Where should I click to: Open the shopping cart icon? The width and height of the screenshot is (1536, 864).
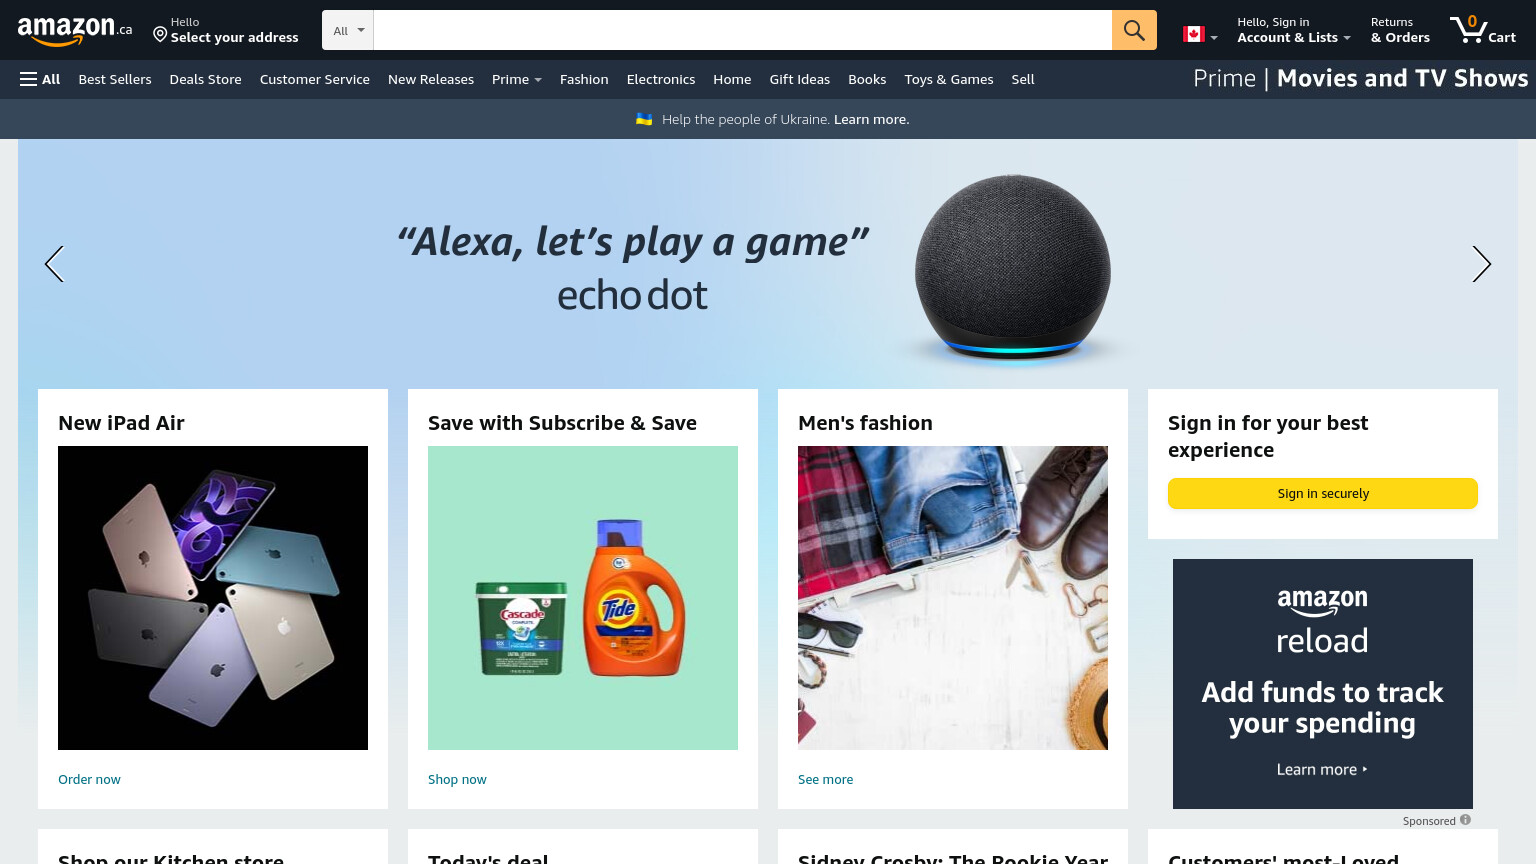[x=1483, y=30]
